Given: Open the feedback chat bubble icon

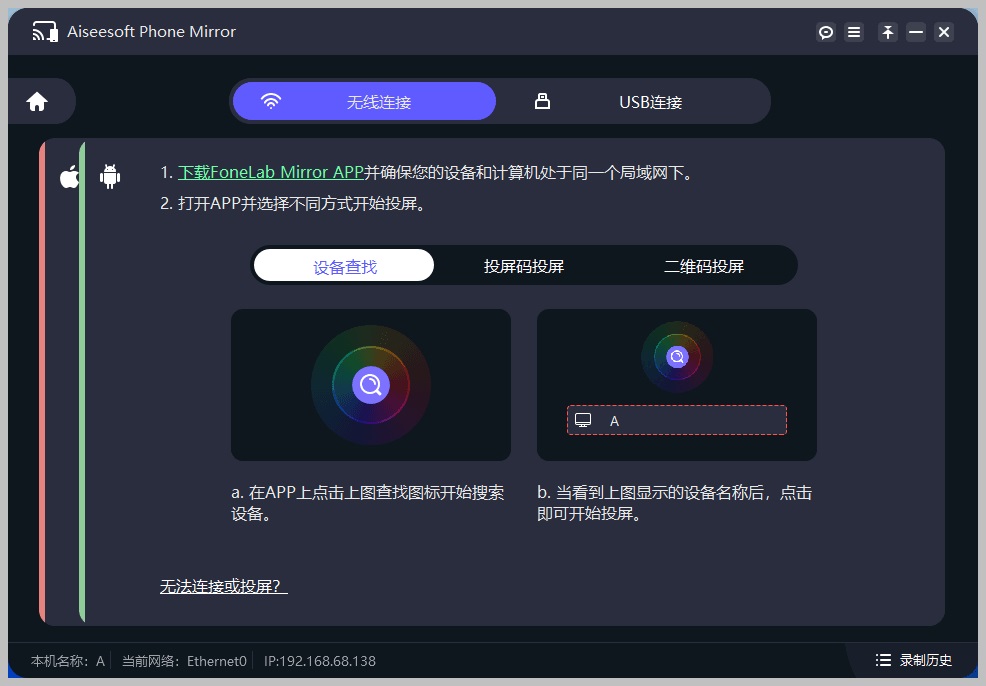Looking at the screenshot, I should [826, 32].
